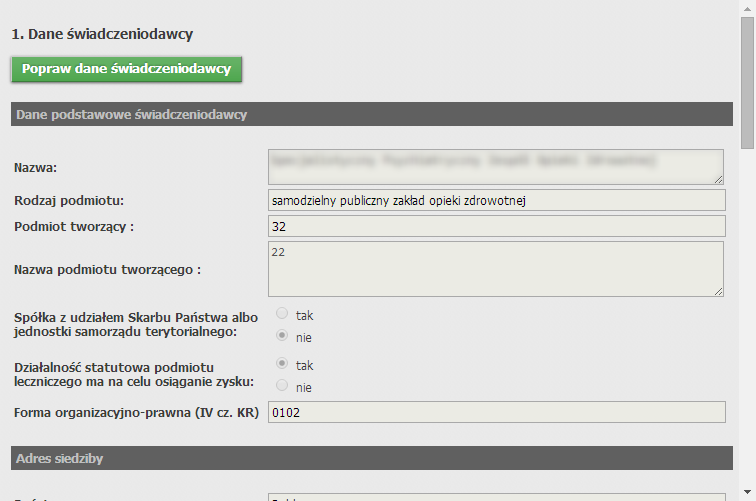Click the '1. Dane świadczeniodawcy' heading
This screenshot has height=501, width=756.
pyautogui.click(x=102, y=34)
